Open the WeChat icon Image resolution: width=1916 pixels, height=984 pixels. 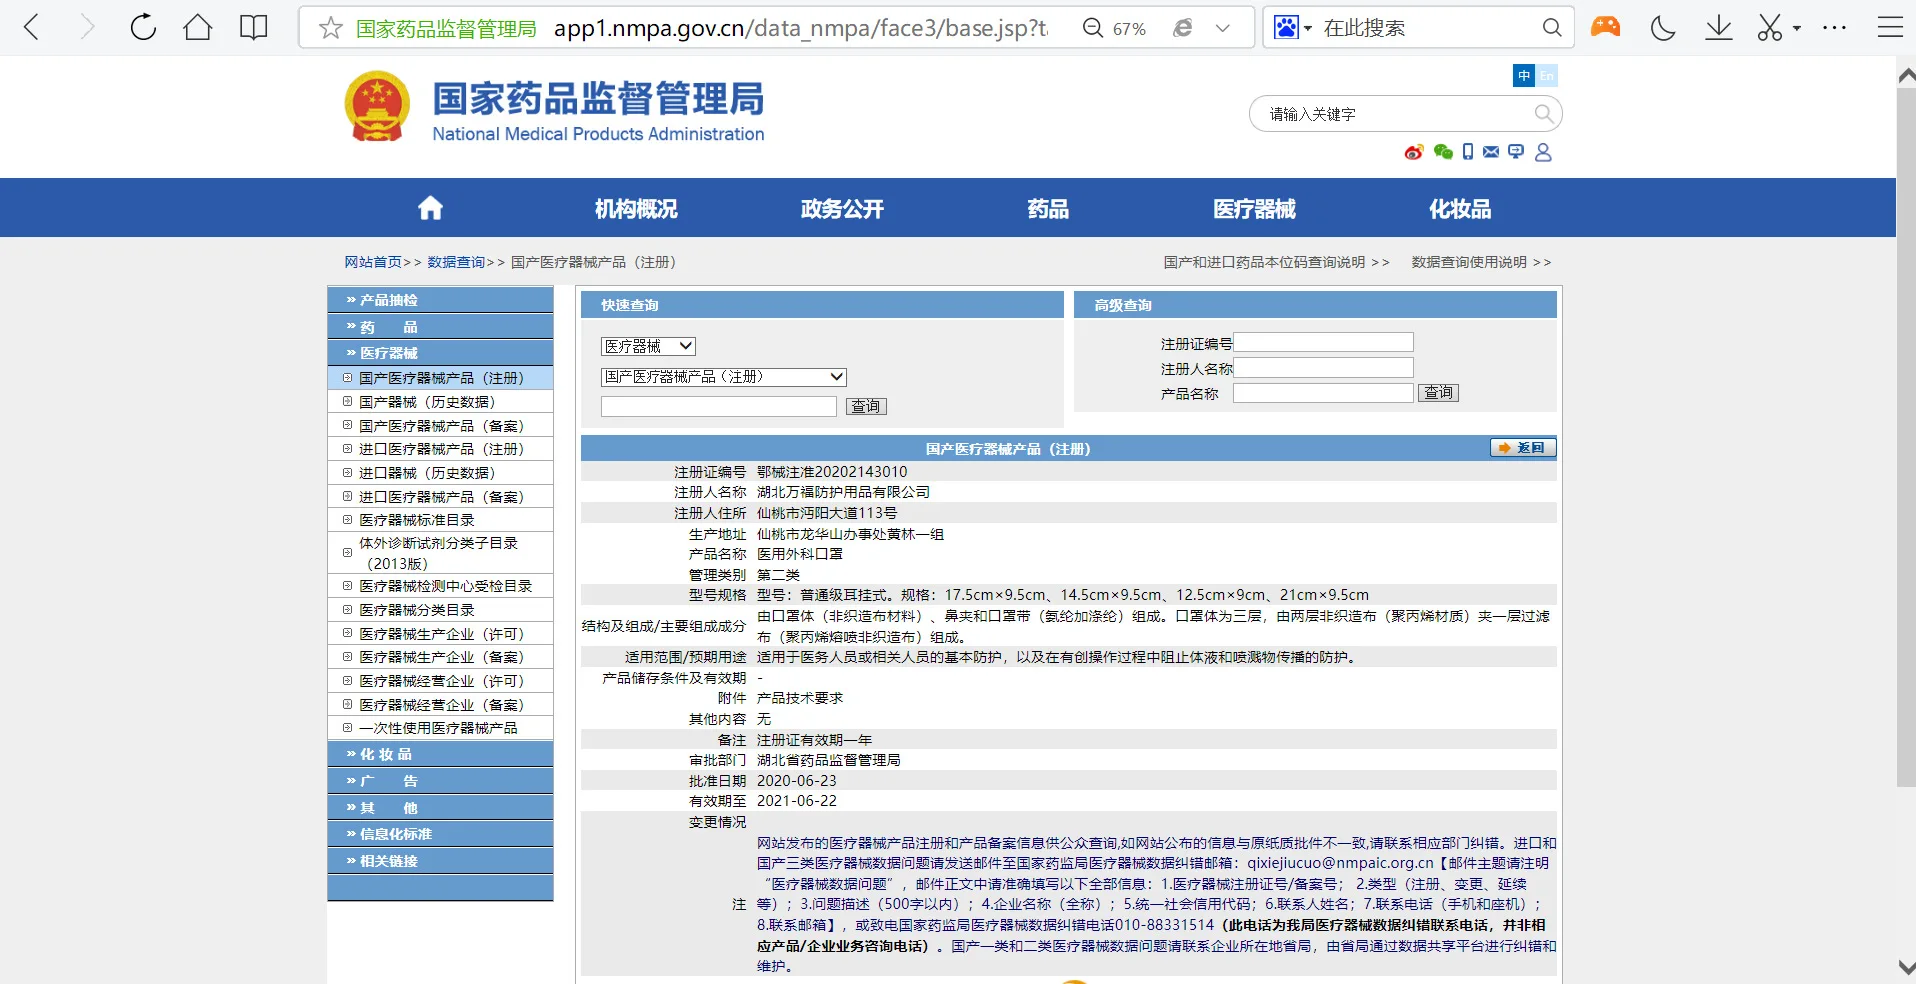pos(1442,152)
